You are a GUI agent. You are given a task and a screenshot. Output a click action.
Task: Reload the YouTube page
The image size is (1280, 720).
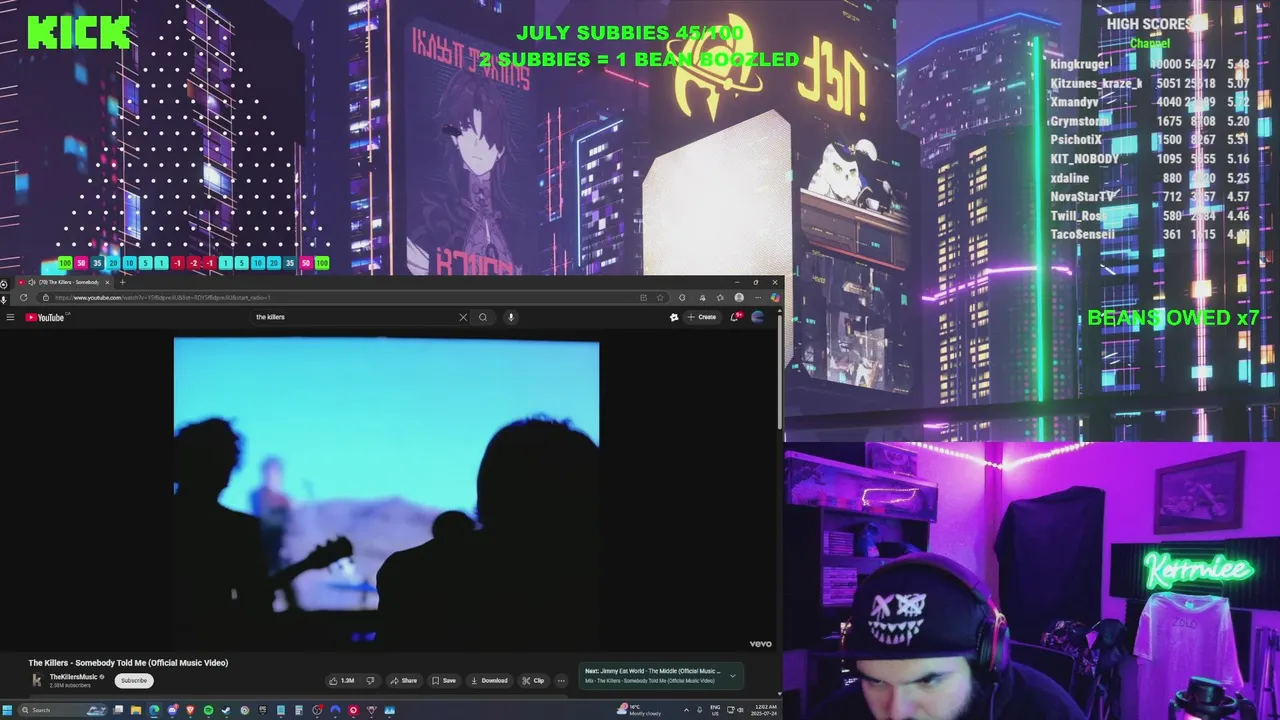24,298
